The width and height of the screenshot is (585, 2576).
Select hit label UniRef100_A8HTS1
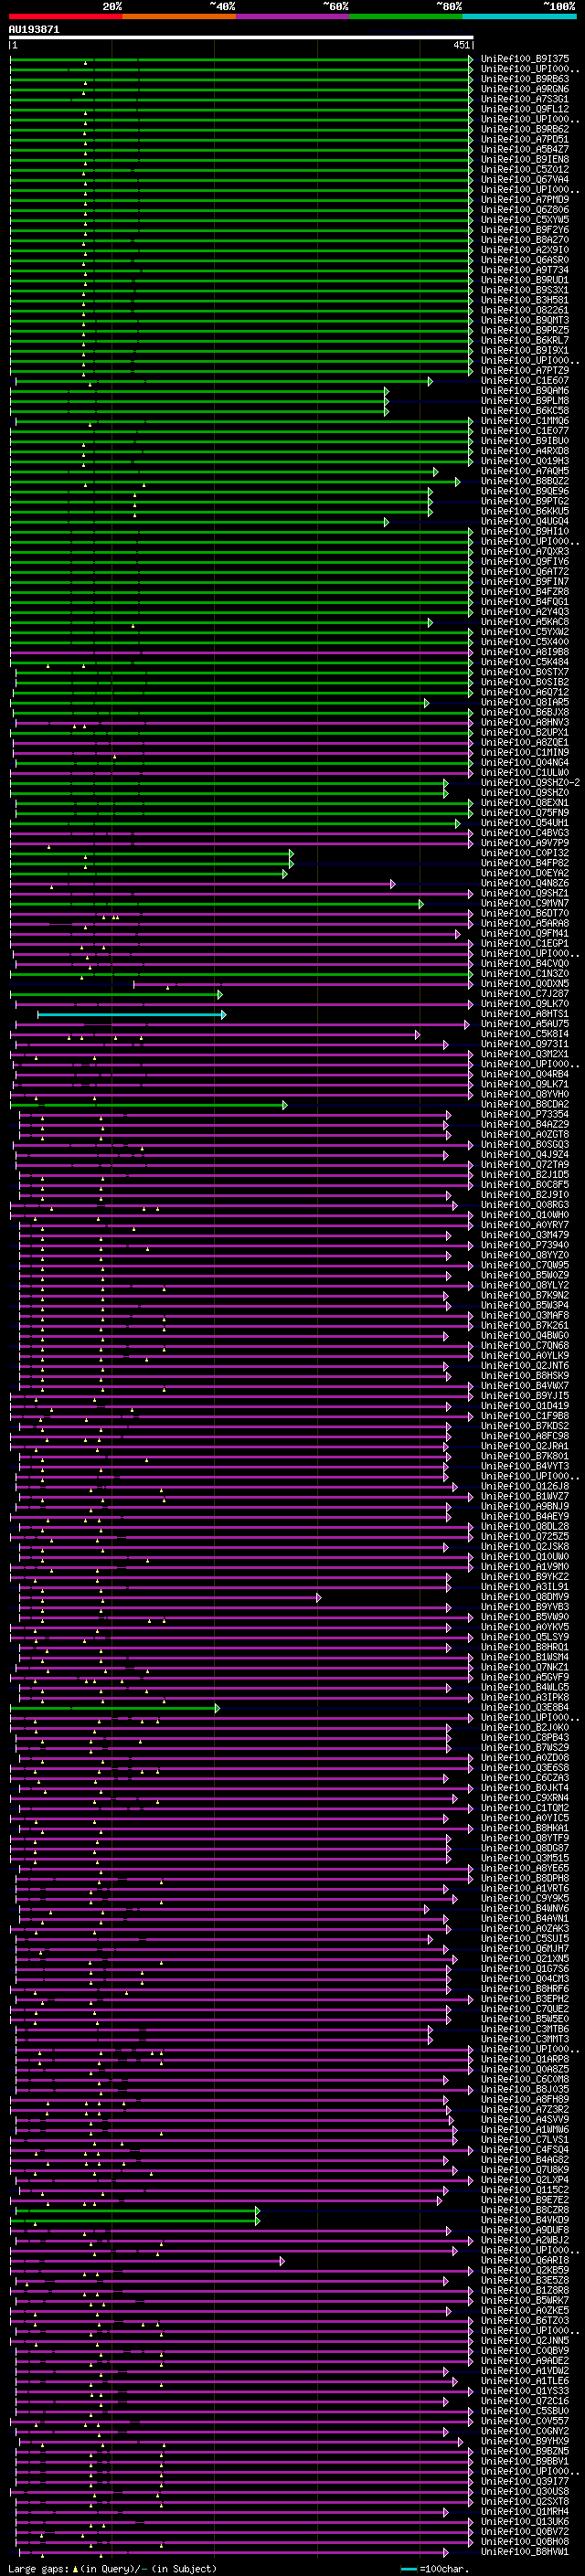tap(525, 1014)
